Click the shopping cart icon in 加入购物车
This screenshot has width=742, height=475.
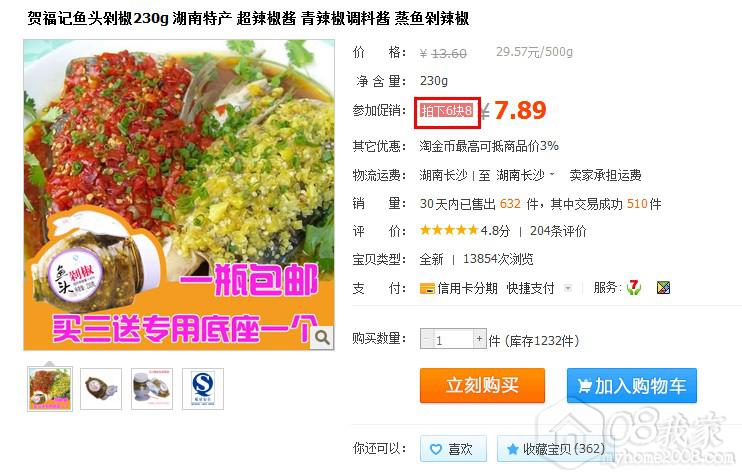pos(584,386)
